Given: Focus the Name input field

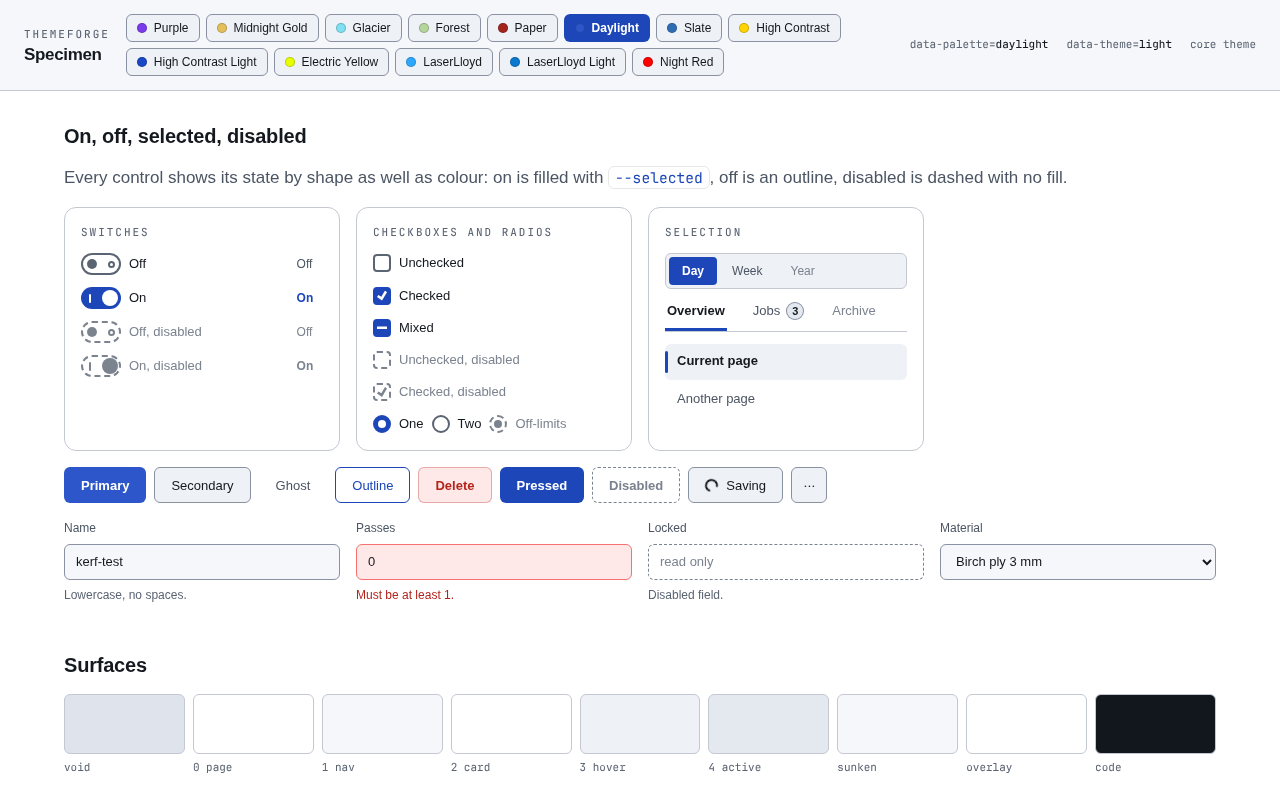Looking at the screenshot, I should point(202,562).
